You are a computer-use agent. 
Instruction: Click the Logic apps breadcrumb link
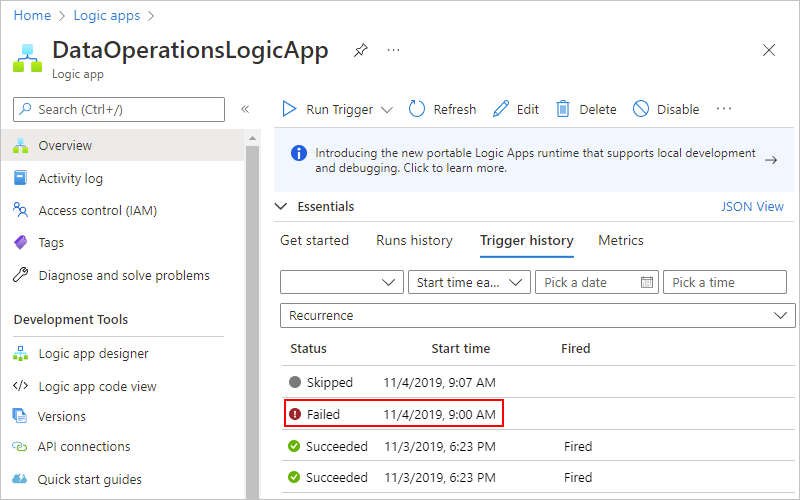[107, 16]
